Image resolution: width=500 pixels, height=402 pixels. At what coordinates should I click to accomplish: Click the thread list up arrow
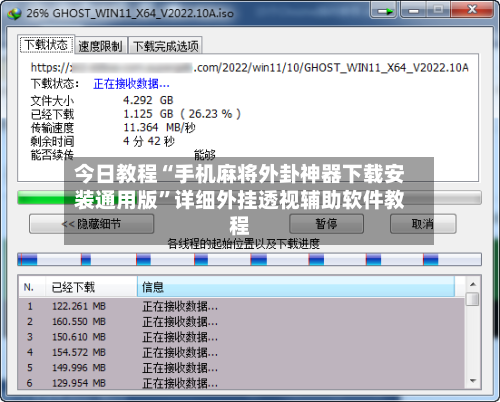pos(473,284)
